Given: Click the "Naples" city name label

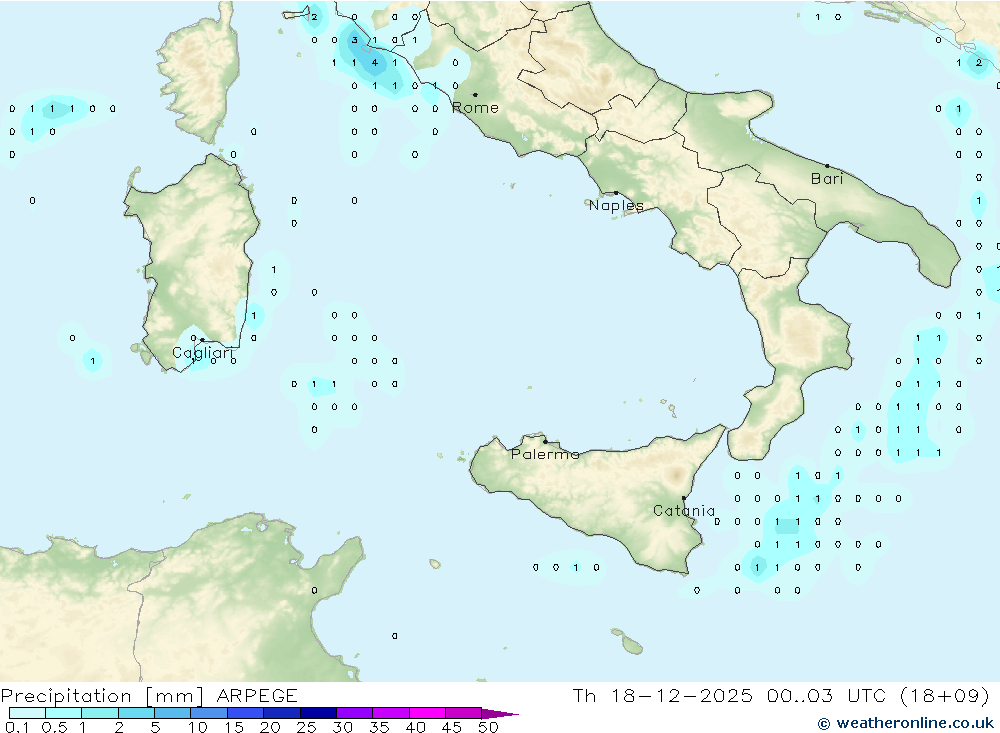Looking at the screenshot, I should click(616, 206).
